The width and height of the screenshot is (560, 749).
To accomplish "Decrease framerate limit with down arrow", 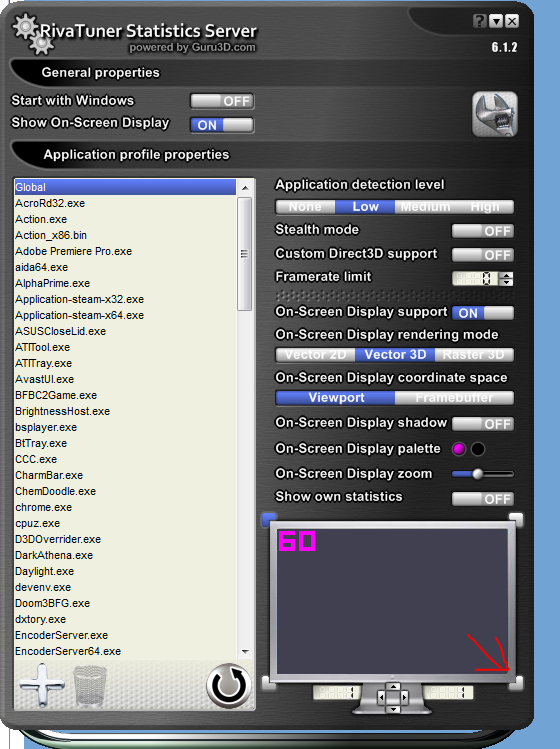I will (x=506, y=282).
